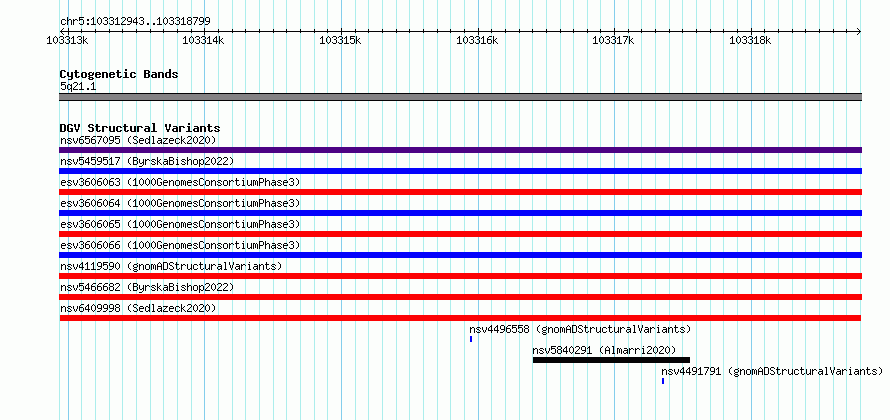Click the blue bar under esv3606066
890x420 pixels.
460,255
